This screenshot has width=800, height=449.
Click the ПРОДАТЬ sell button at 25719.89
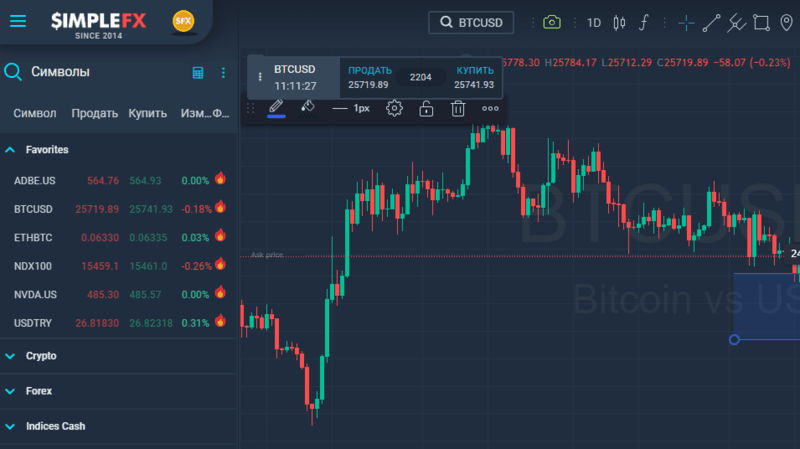(369, 78)
